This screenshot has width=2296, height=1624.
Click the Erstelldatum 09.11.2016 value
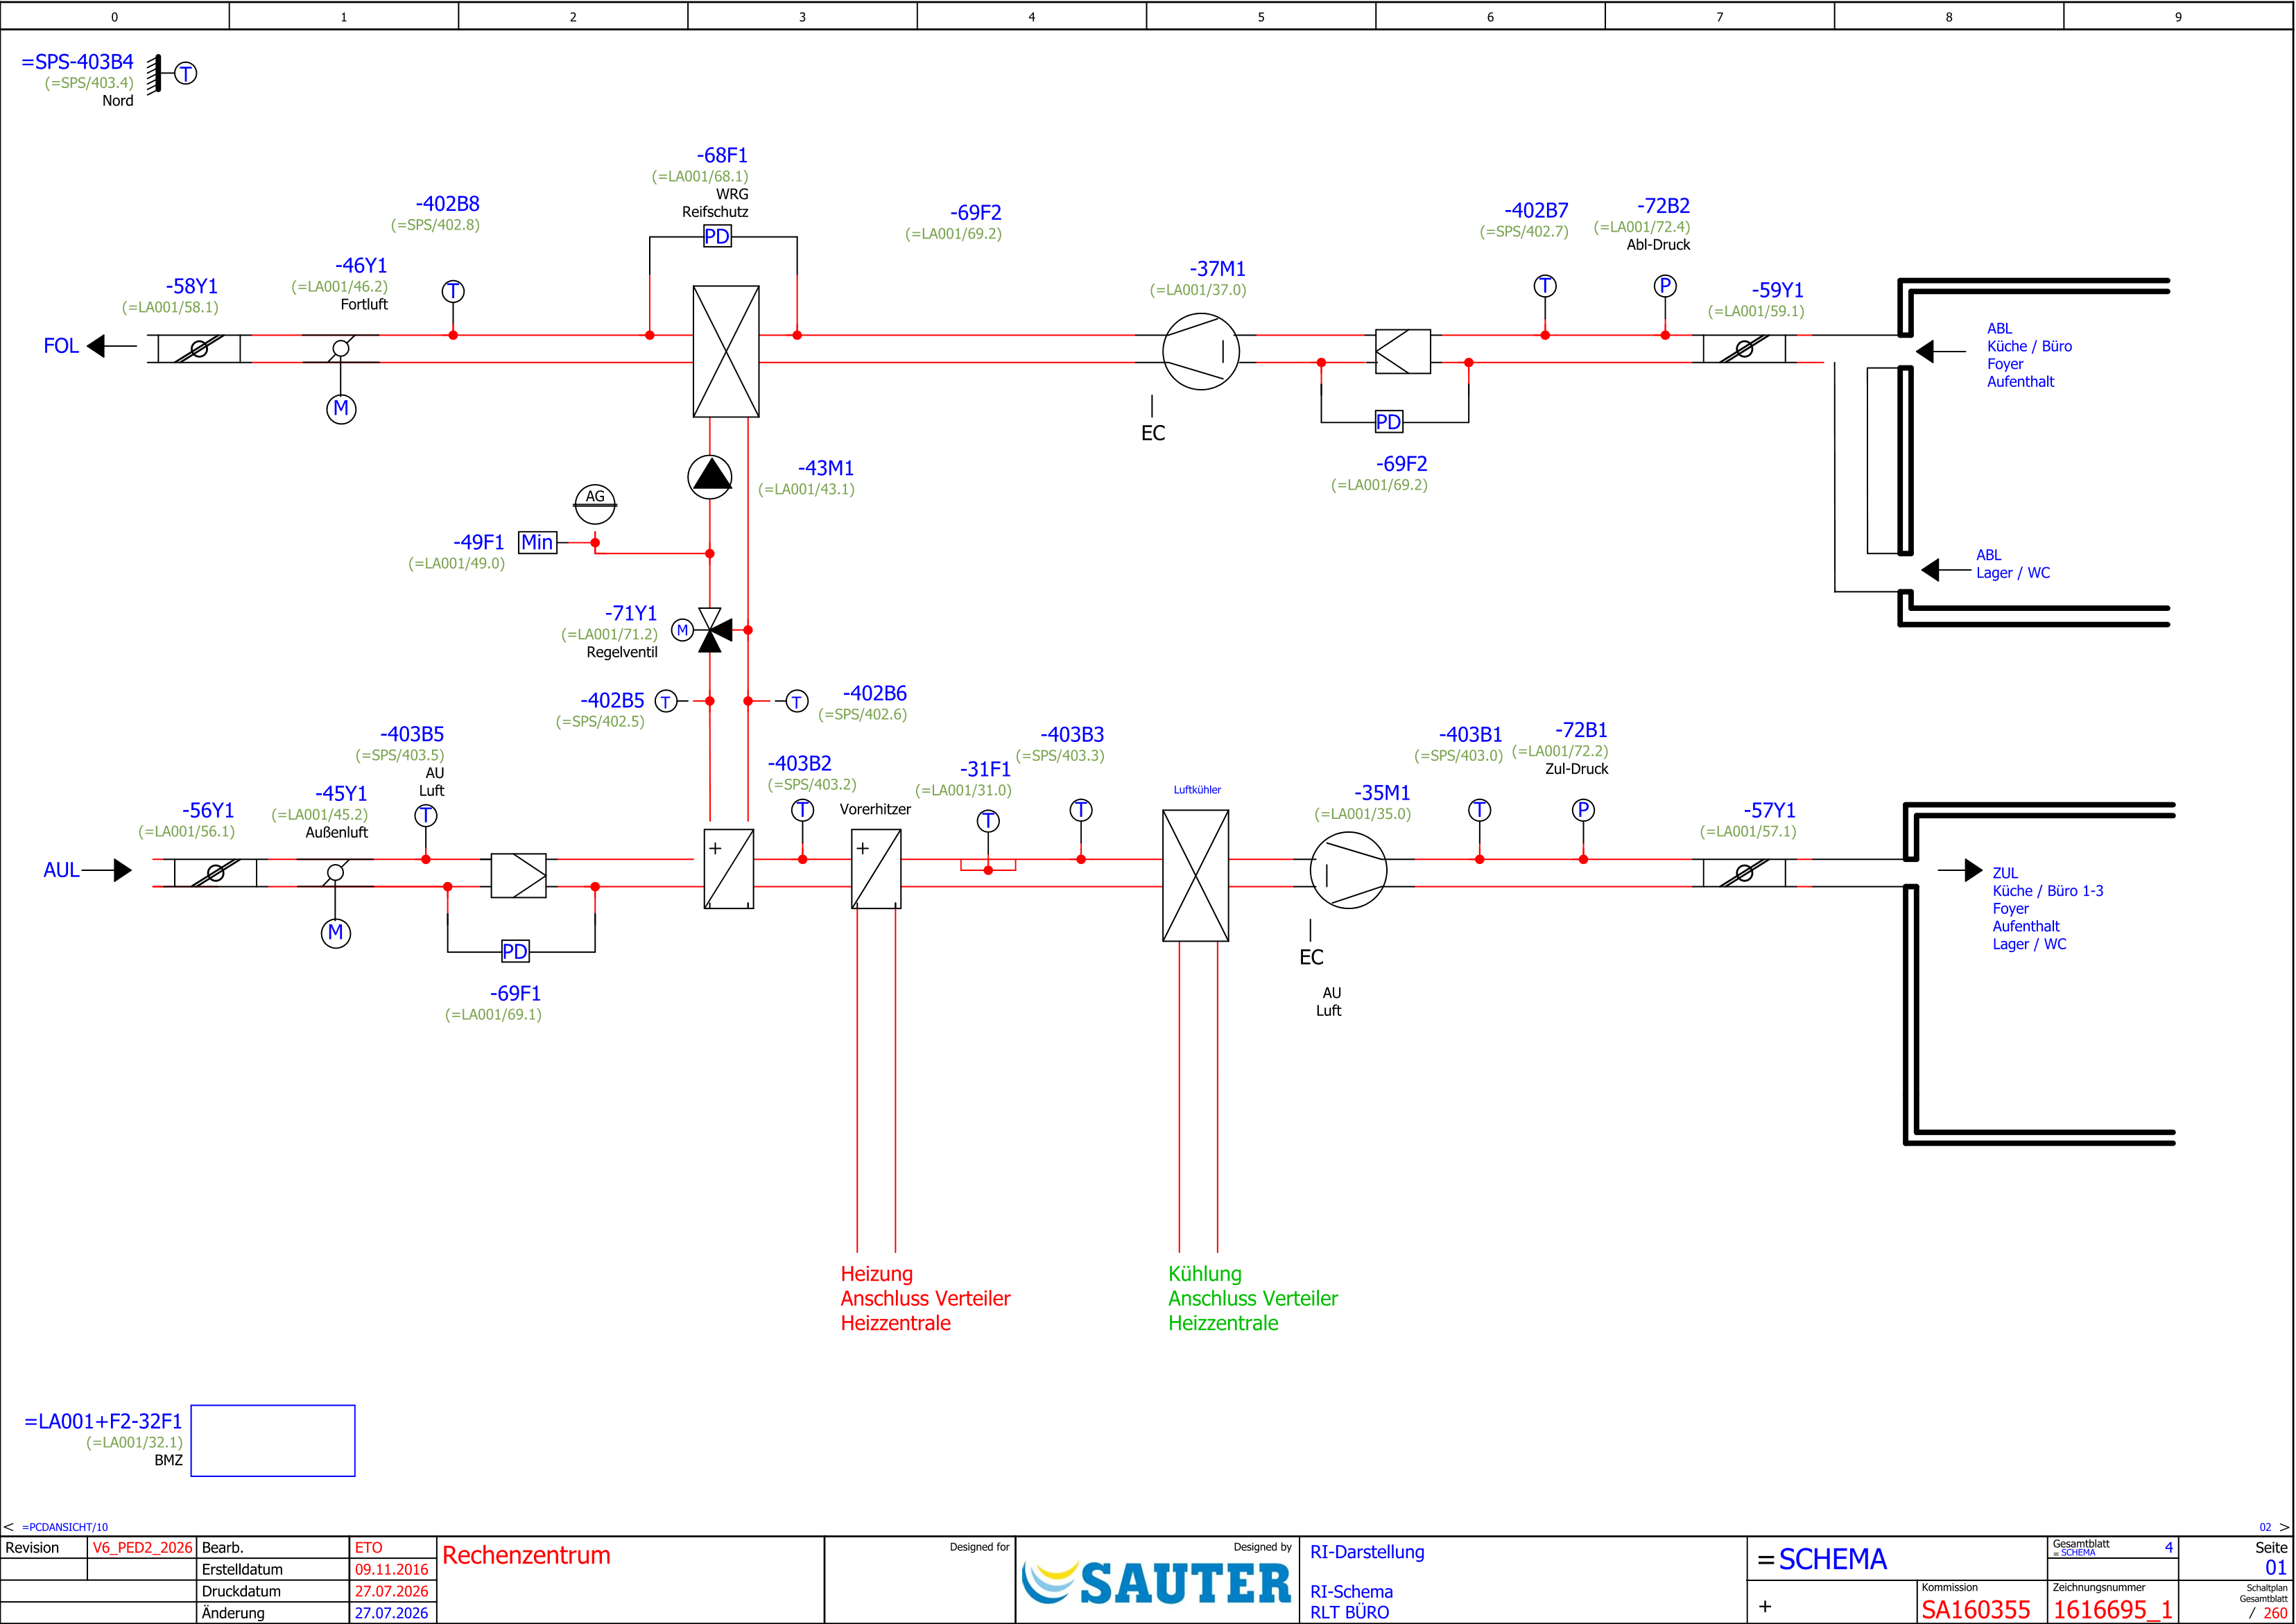point(392,1569)
